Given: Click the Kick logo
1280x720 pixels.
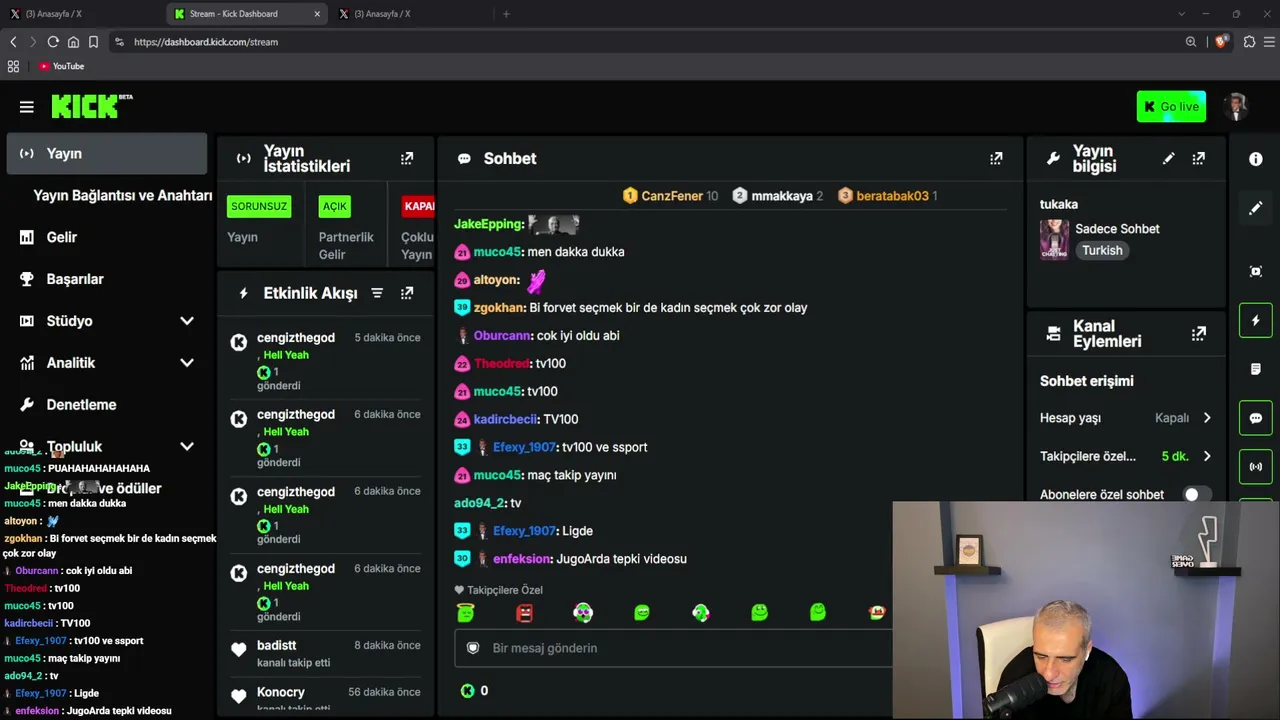Looking at the screenshot, I should tap(91, 106).
